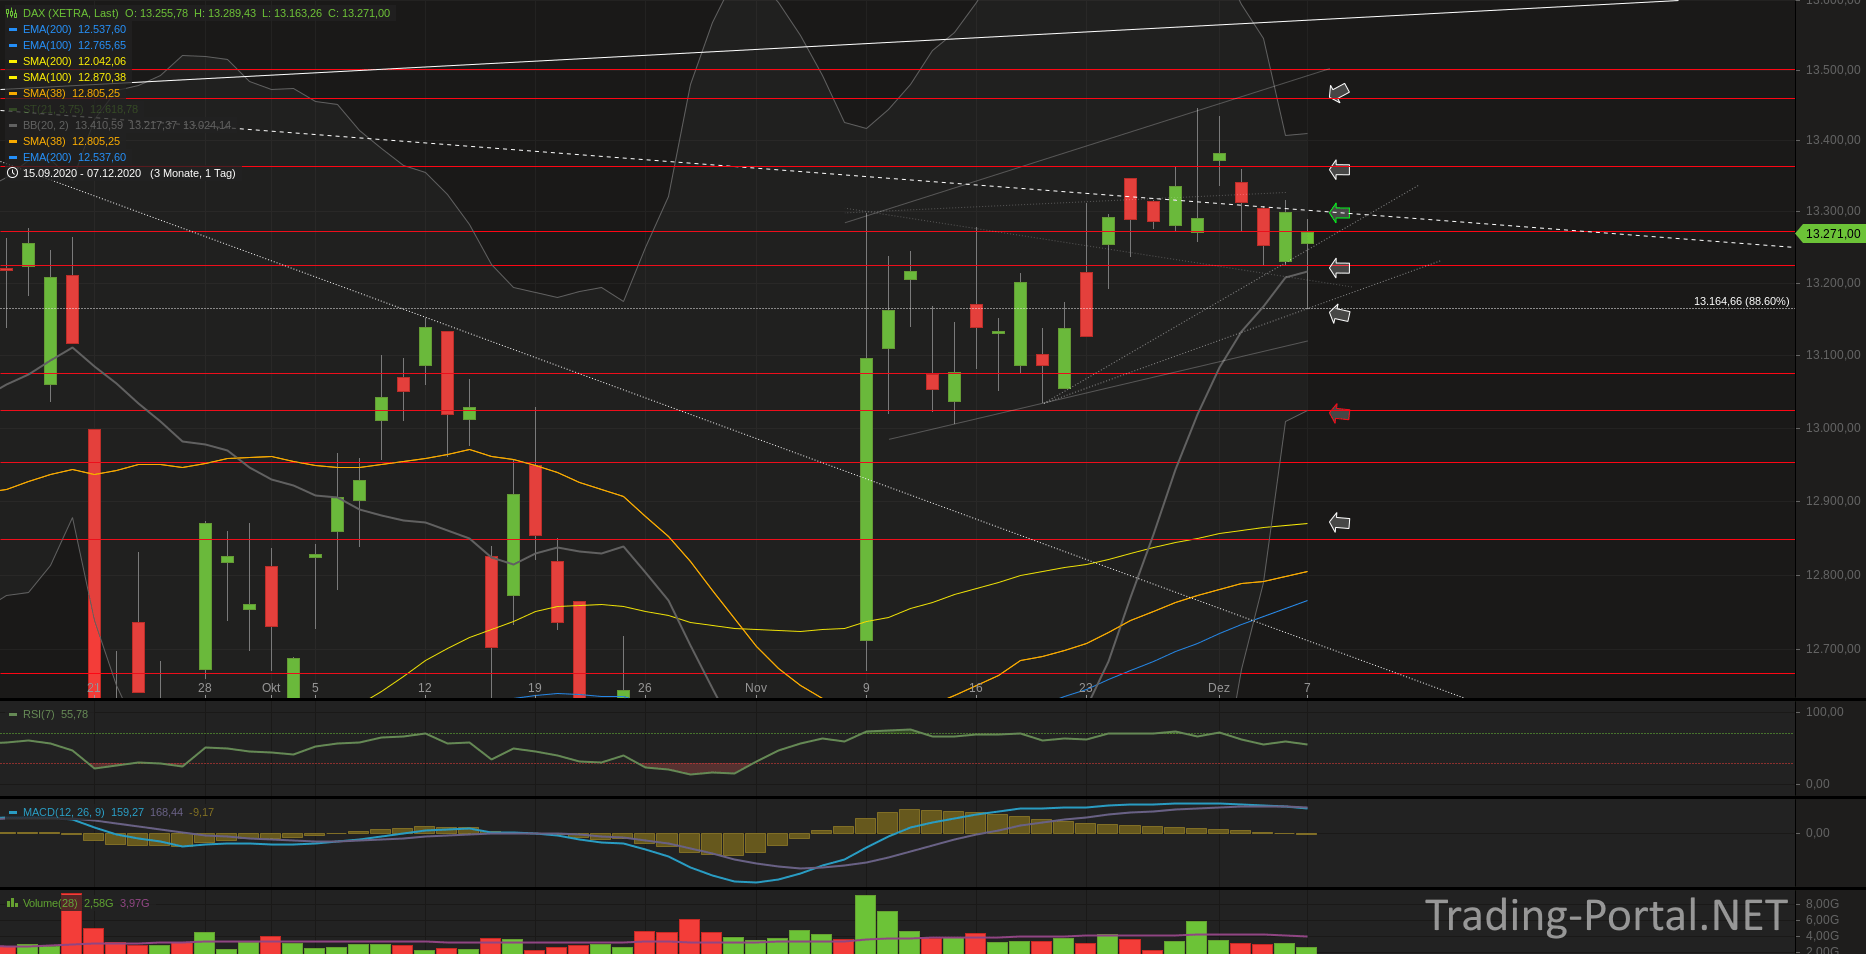The width and height of the screenshot is (1866, 954).
Task: Click the yellow color marker of SMA(200)
Action: tap(13, 61)
